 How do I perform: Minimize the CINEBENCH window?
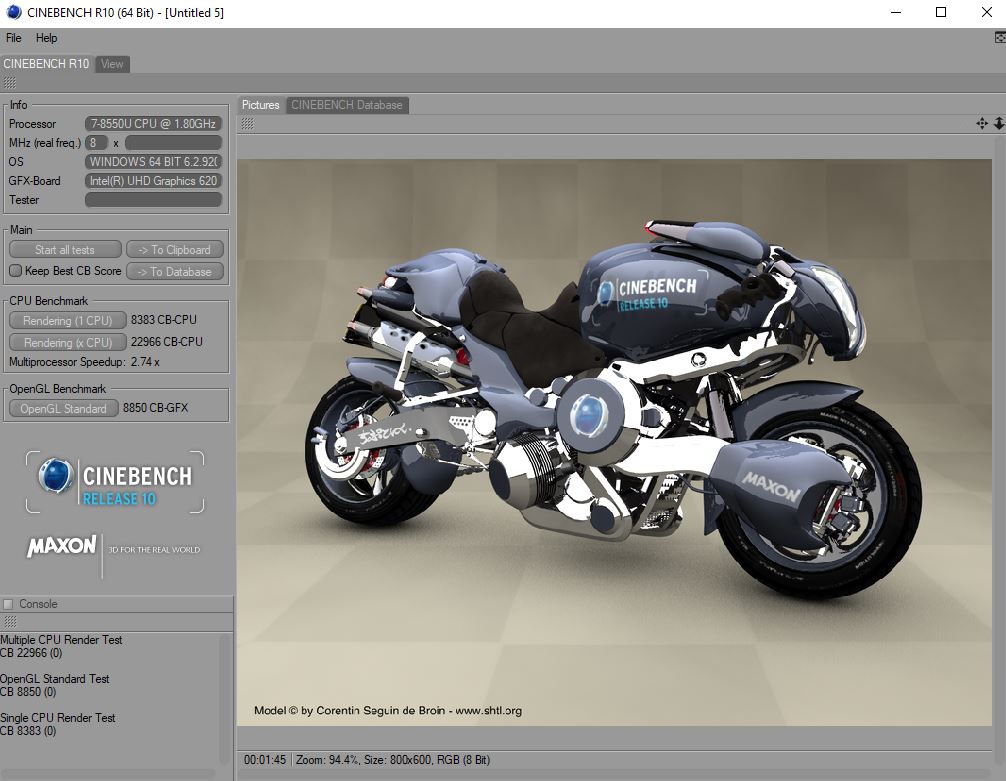(896, 12)
